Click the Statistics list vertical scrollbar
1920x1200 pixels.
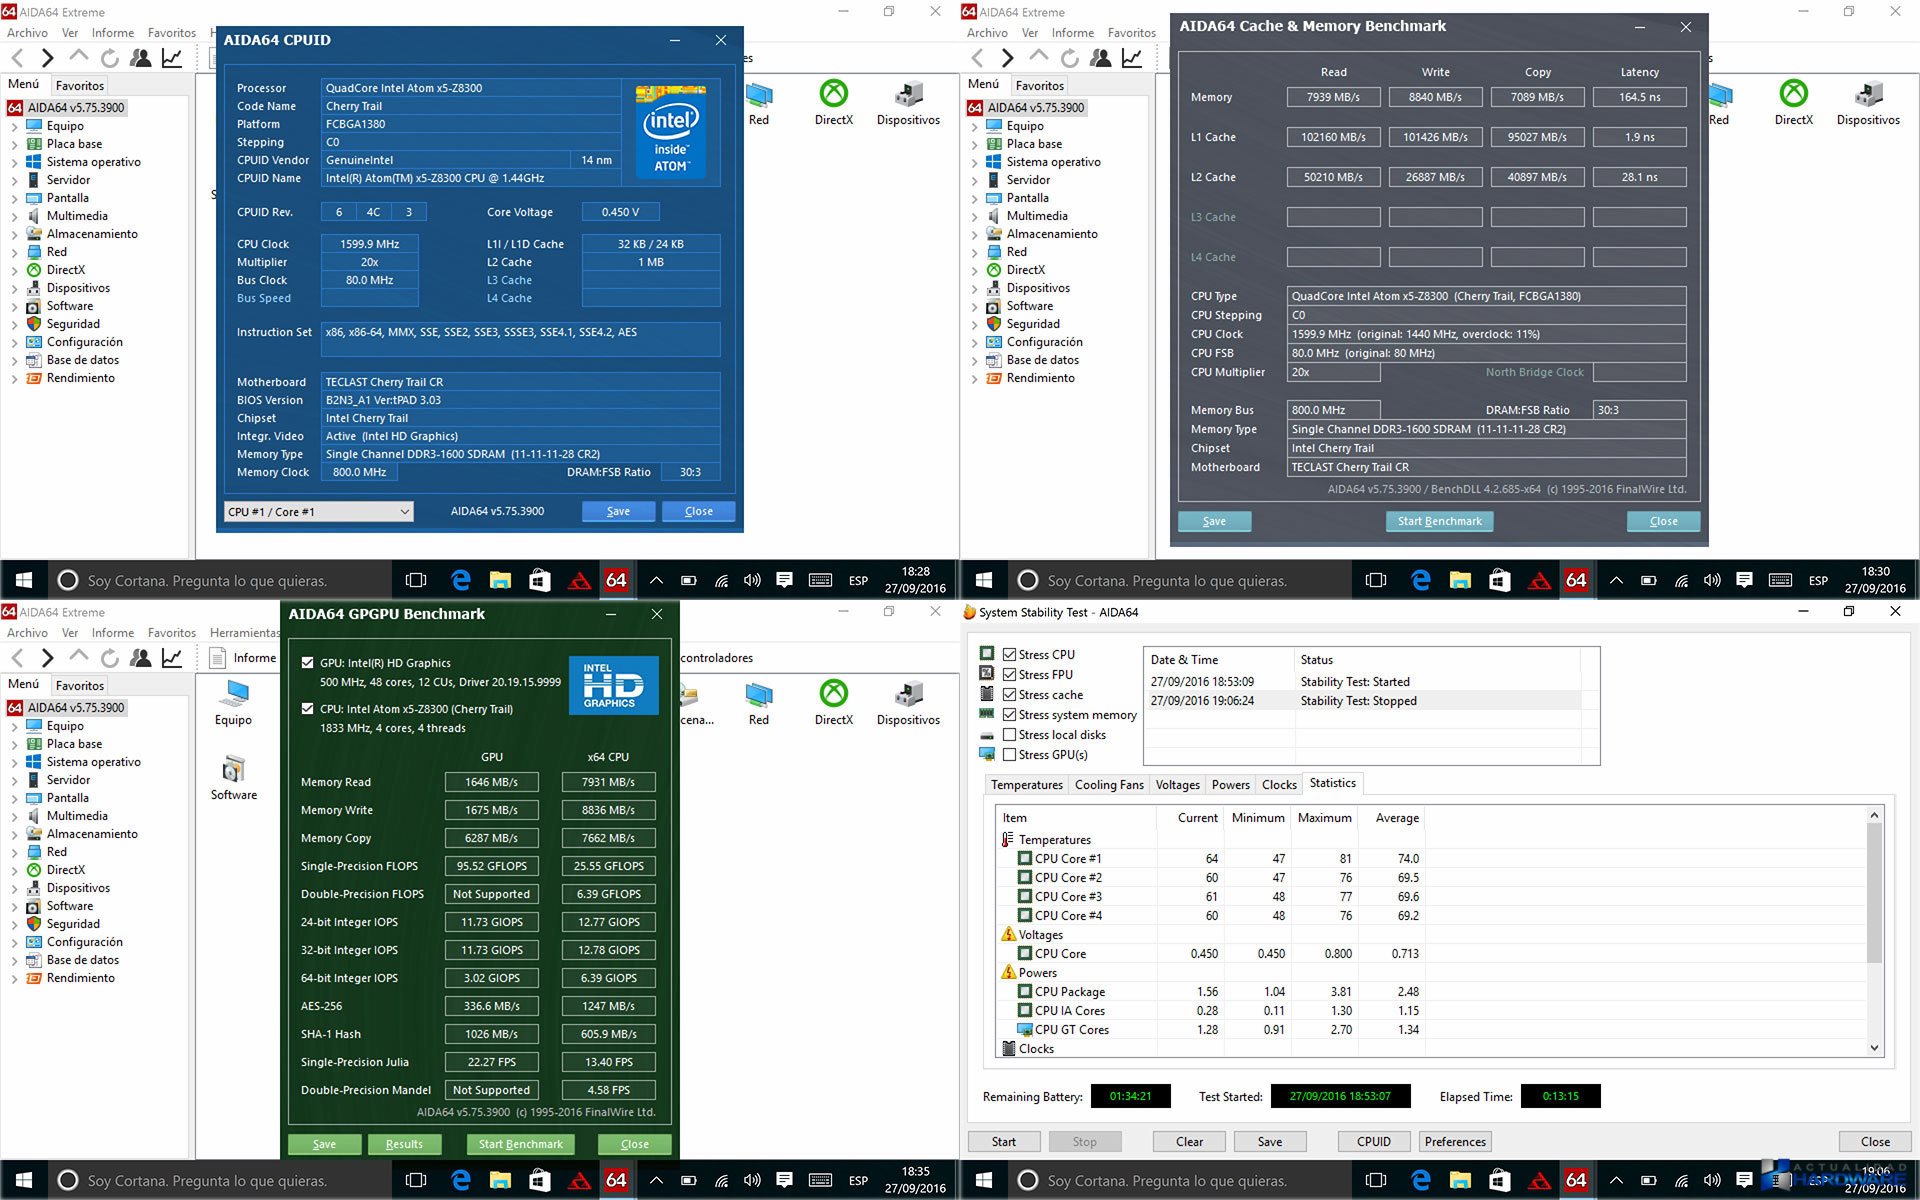1874,900
